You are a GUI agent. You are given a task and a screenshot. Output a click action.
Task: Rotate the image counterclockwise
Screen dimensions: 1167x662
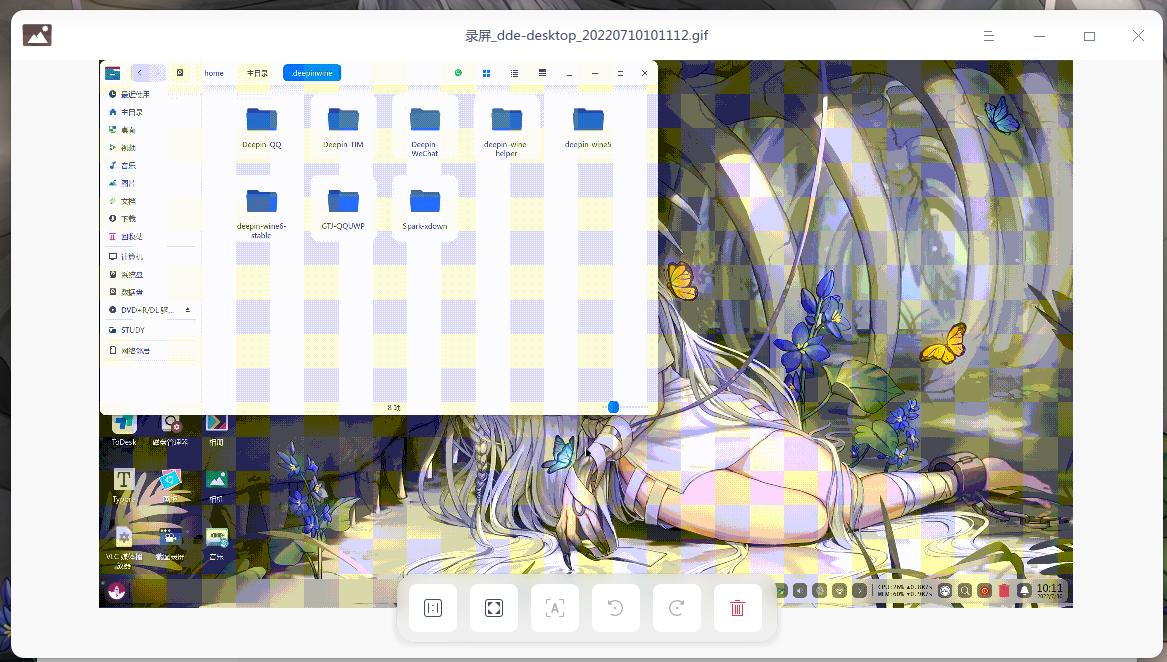616,608
